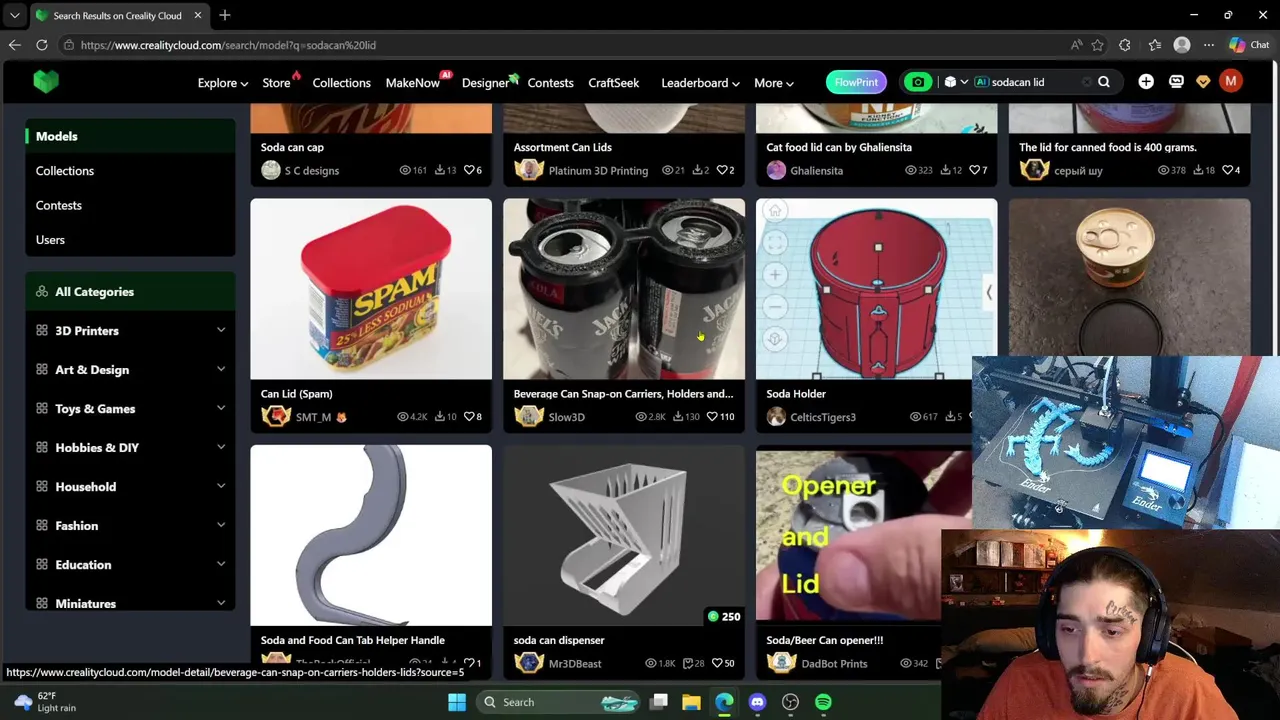Screen dimensions: 1280x720
Task: Open the red M profile avatar
Action: [x=1231, y=82]
